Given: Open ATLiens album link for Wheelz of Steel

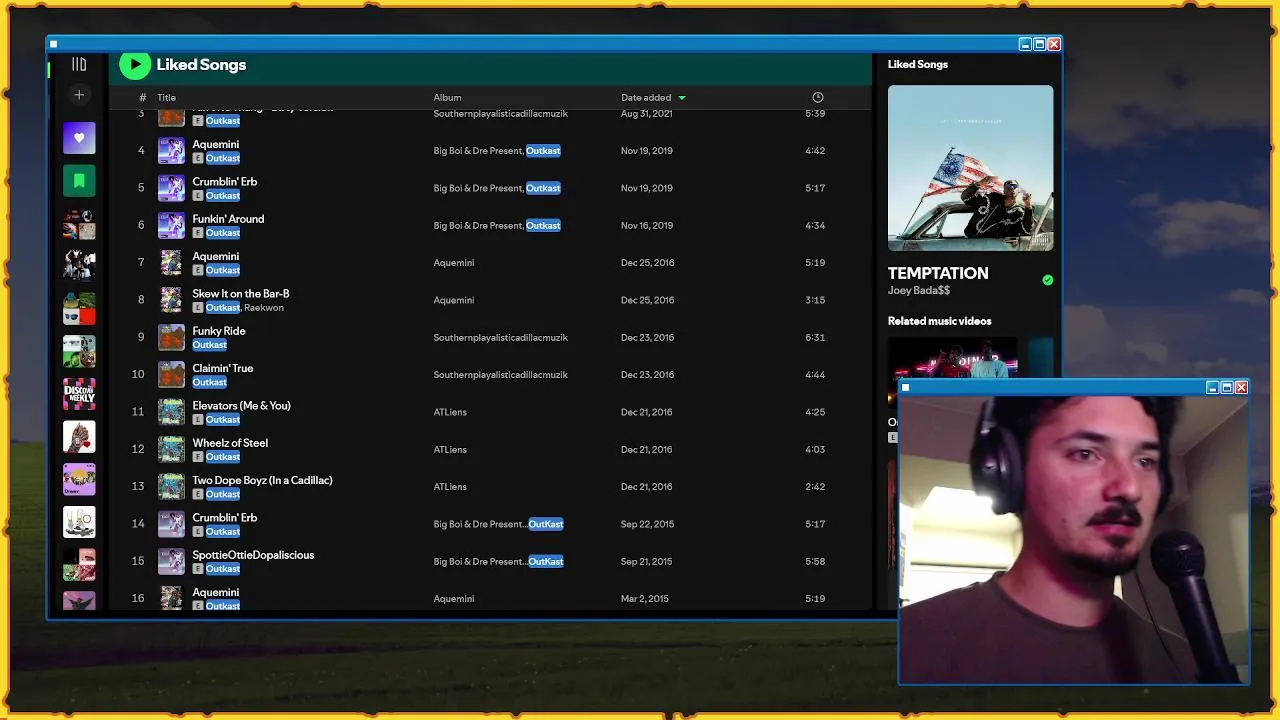Looking at the screenshot, I should pos(450,450).
